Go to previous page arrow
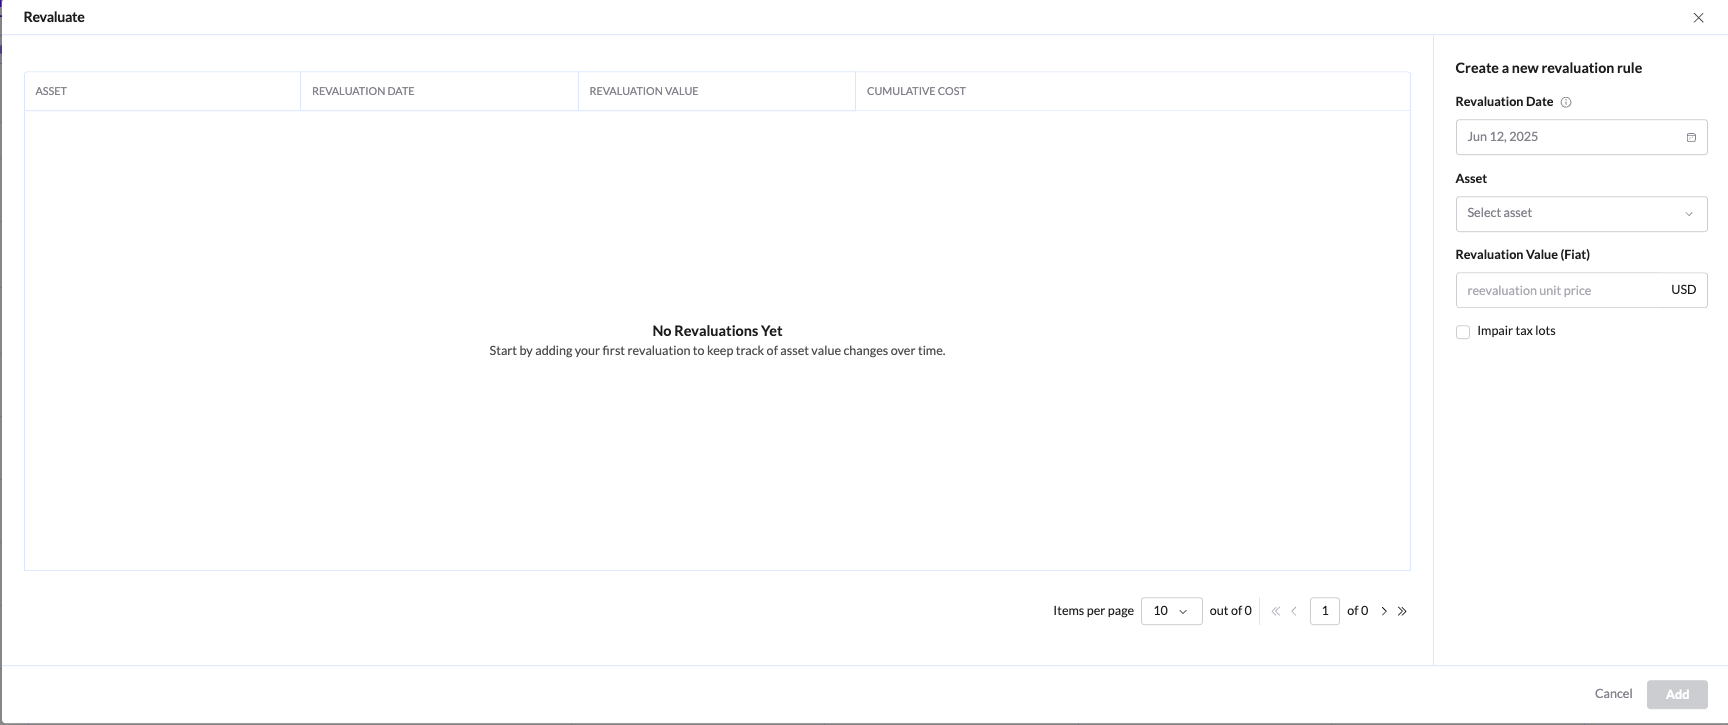 tap(1294, 611)
